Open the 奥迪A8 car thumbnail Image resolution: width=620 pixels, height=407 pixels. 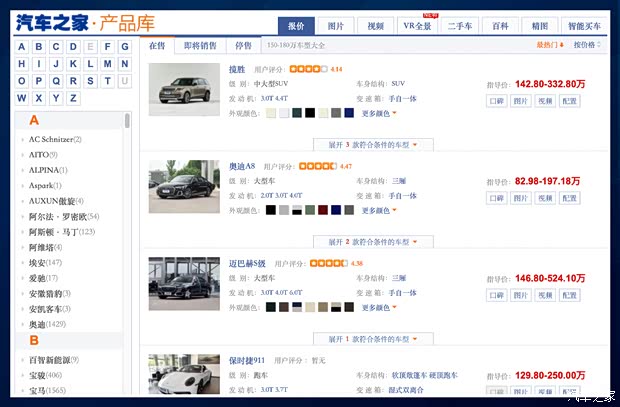(x=184, y=187)
